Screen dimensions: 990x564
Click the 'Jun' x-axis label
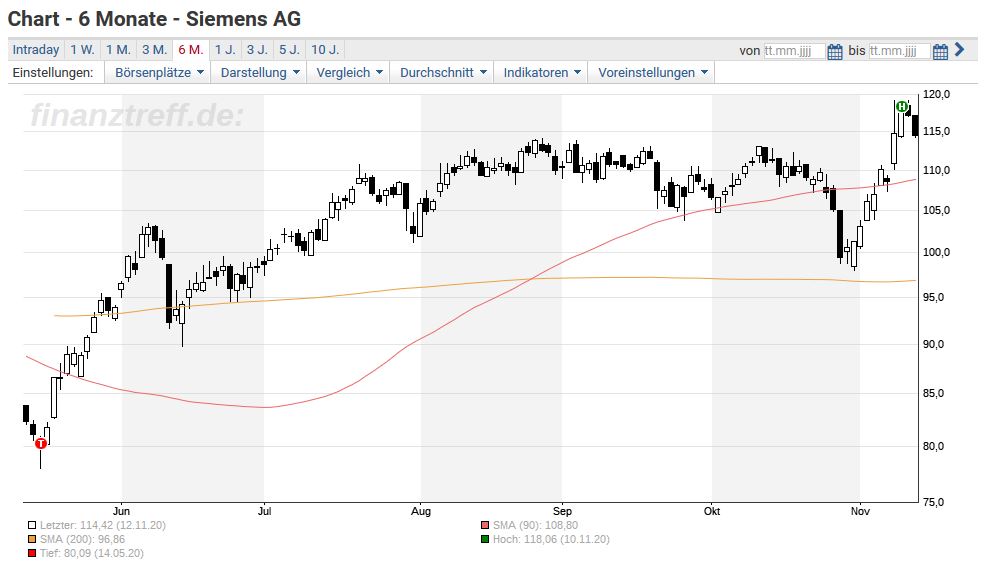tap(121, 511)
